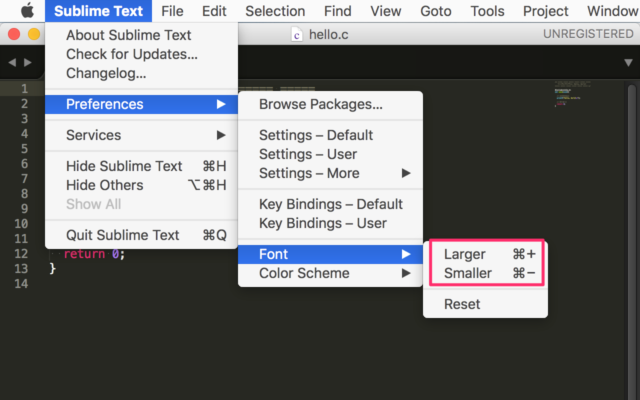Open the Project menu

(545, 11)
